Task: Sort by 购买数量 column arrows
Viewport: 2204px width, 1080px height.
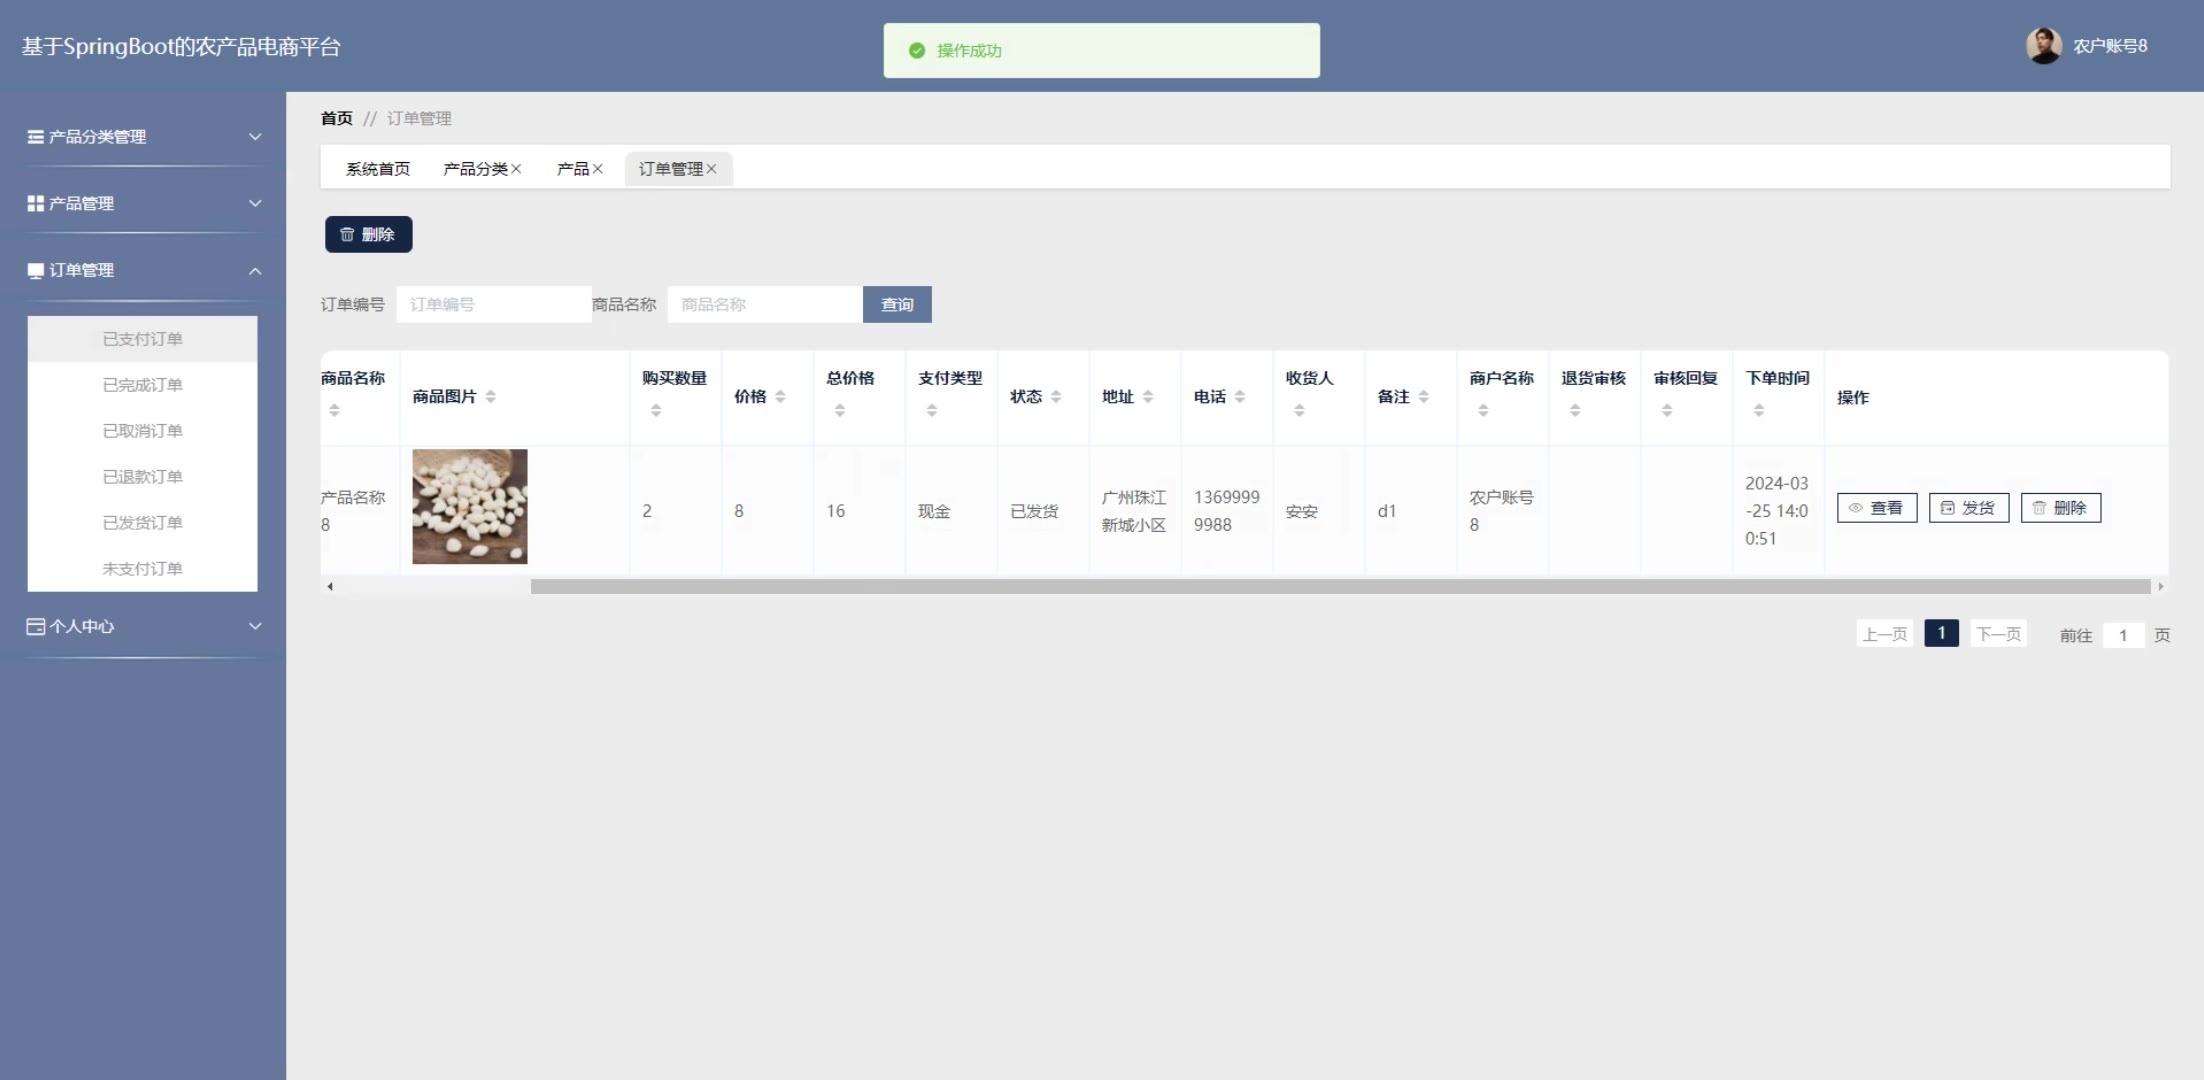Action: click(656, 410)
